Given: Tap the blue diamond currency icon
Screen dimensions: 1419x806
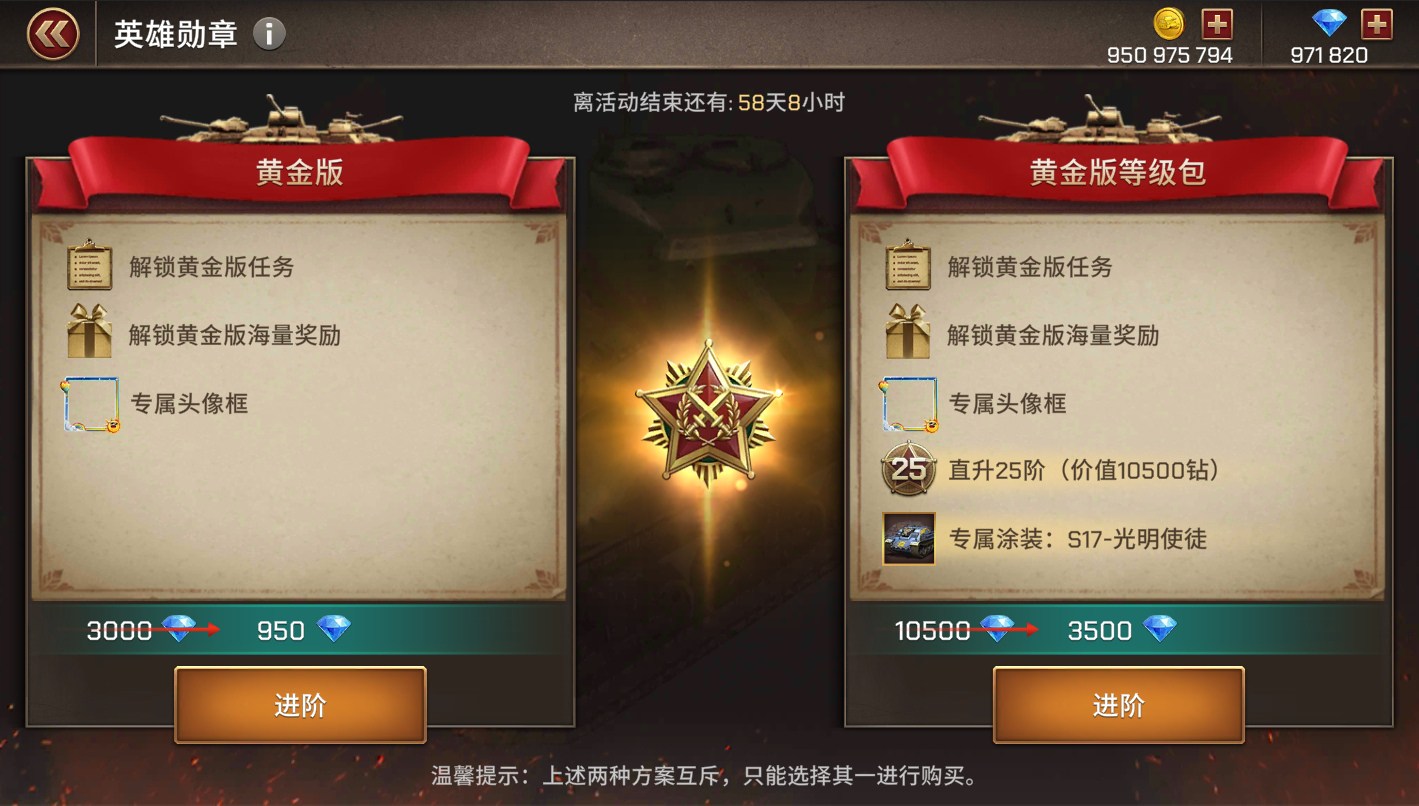Looking at the screenshot, I should [x=1329, y=23].
